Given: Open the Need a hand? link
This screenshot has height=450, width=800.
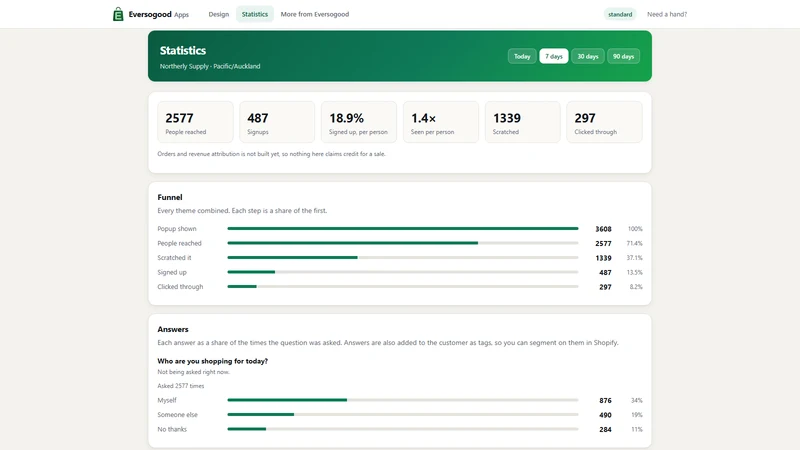Looking at the screenshot, I should tap(667, 14).
